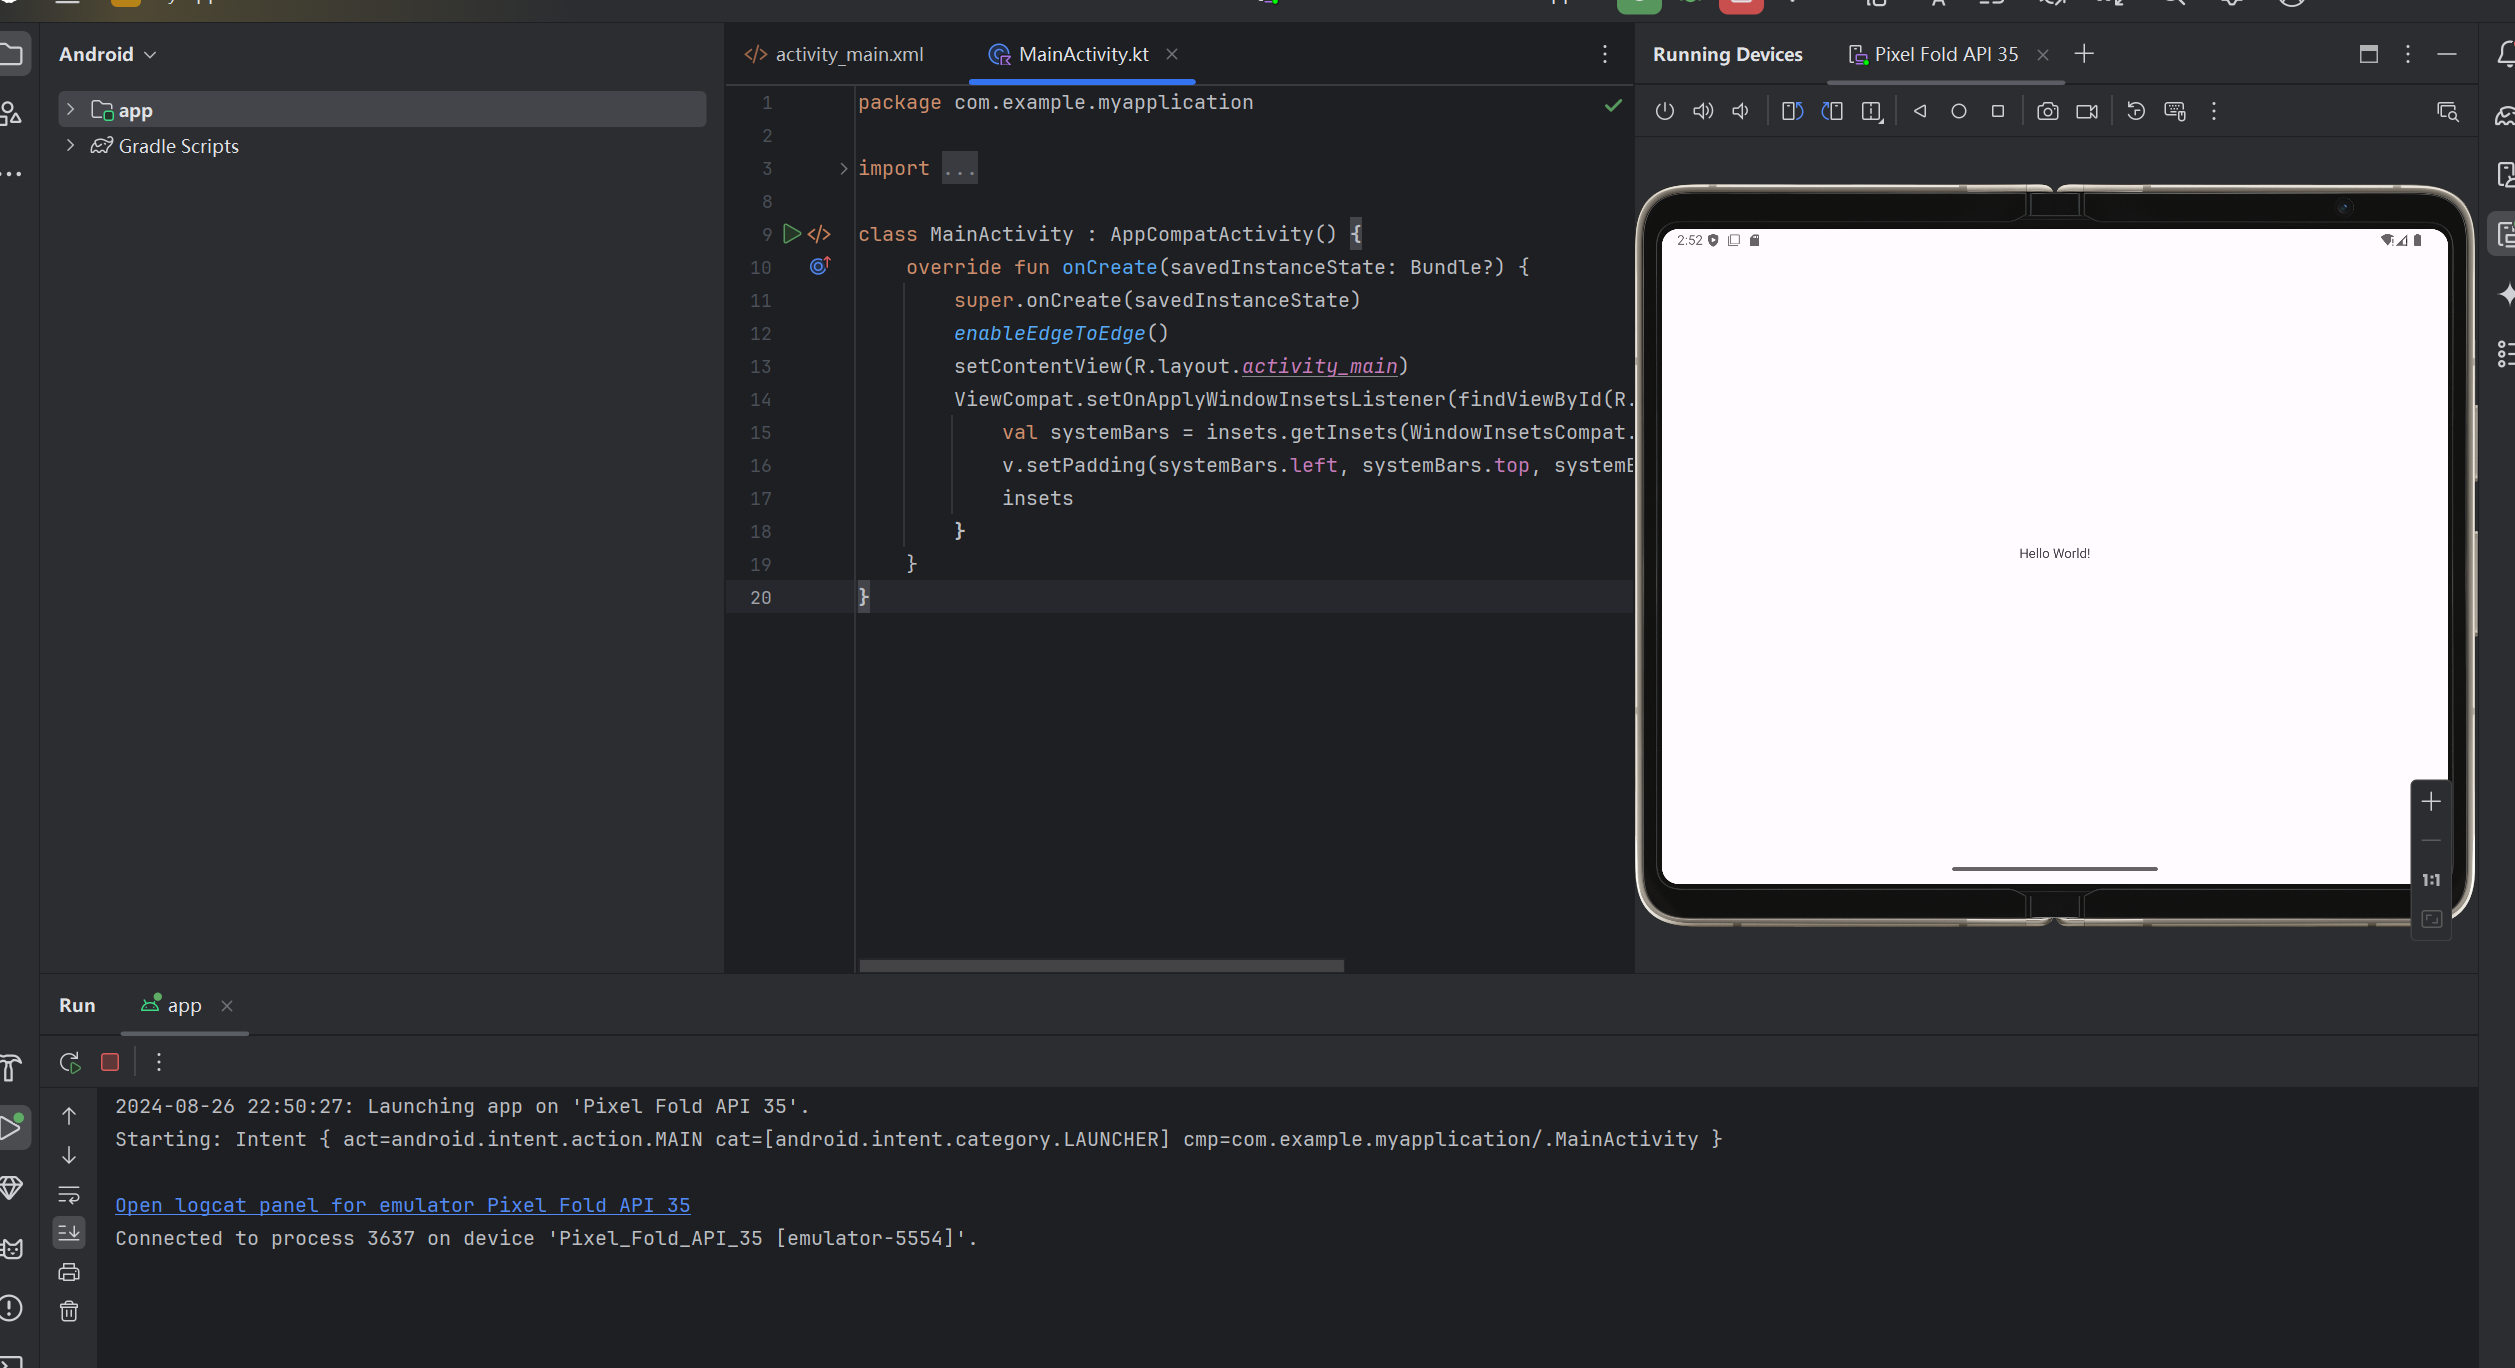Click the emulator Back triangle button
The image size is (2515, 1368).
pyautogui.click(x=1920, y=111)
